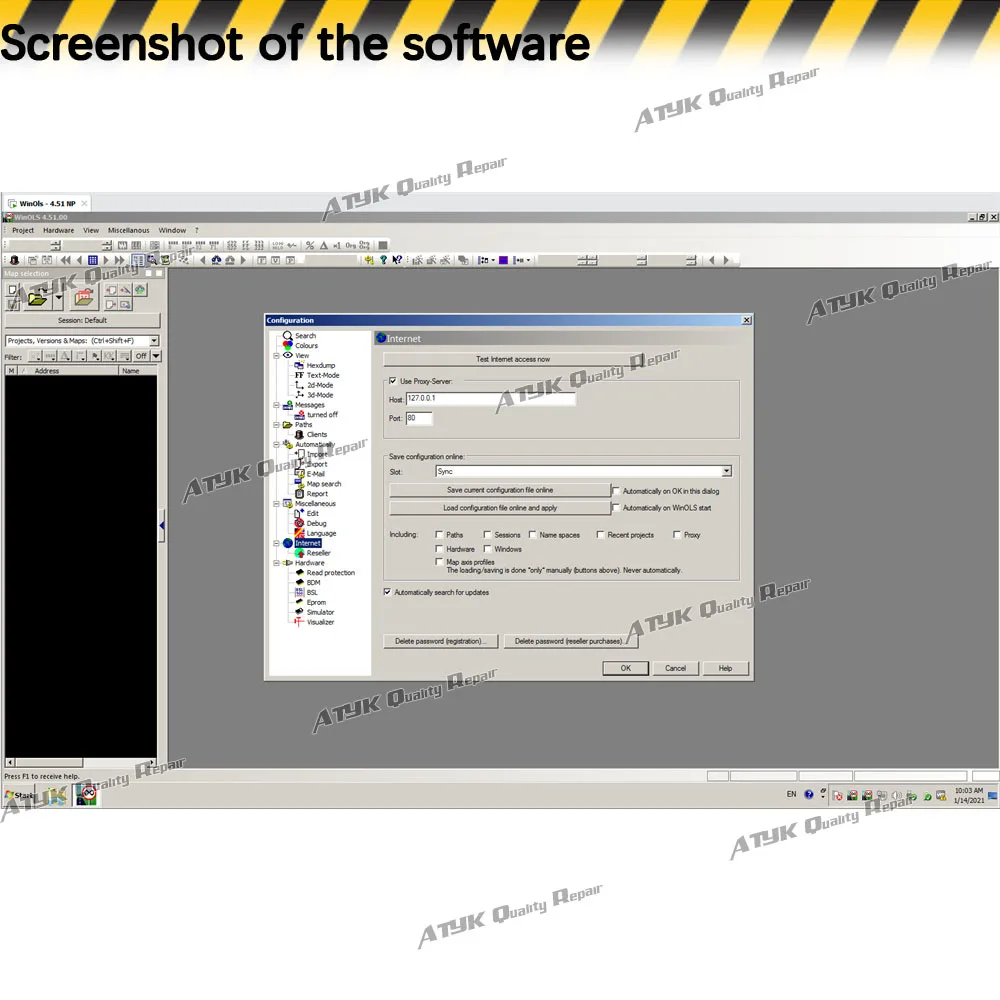Click Load configuration file online and apply

(499, 508)
